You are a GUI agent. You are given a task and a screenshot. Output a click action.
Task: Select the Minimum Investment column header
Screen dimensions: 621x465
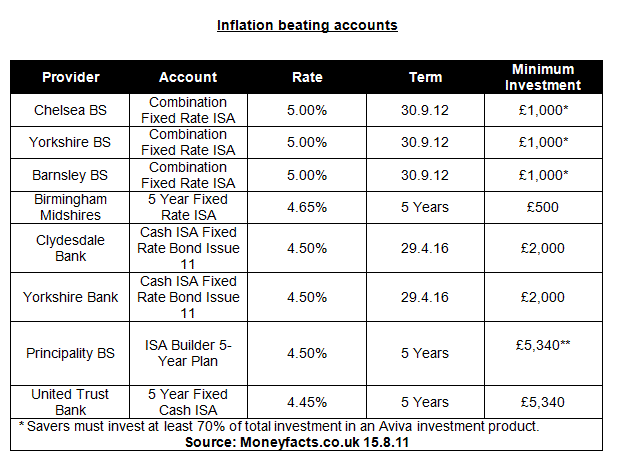pos(543,77)
